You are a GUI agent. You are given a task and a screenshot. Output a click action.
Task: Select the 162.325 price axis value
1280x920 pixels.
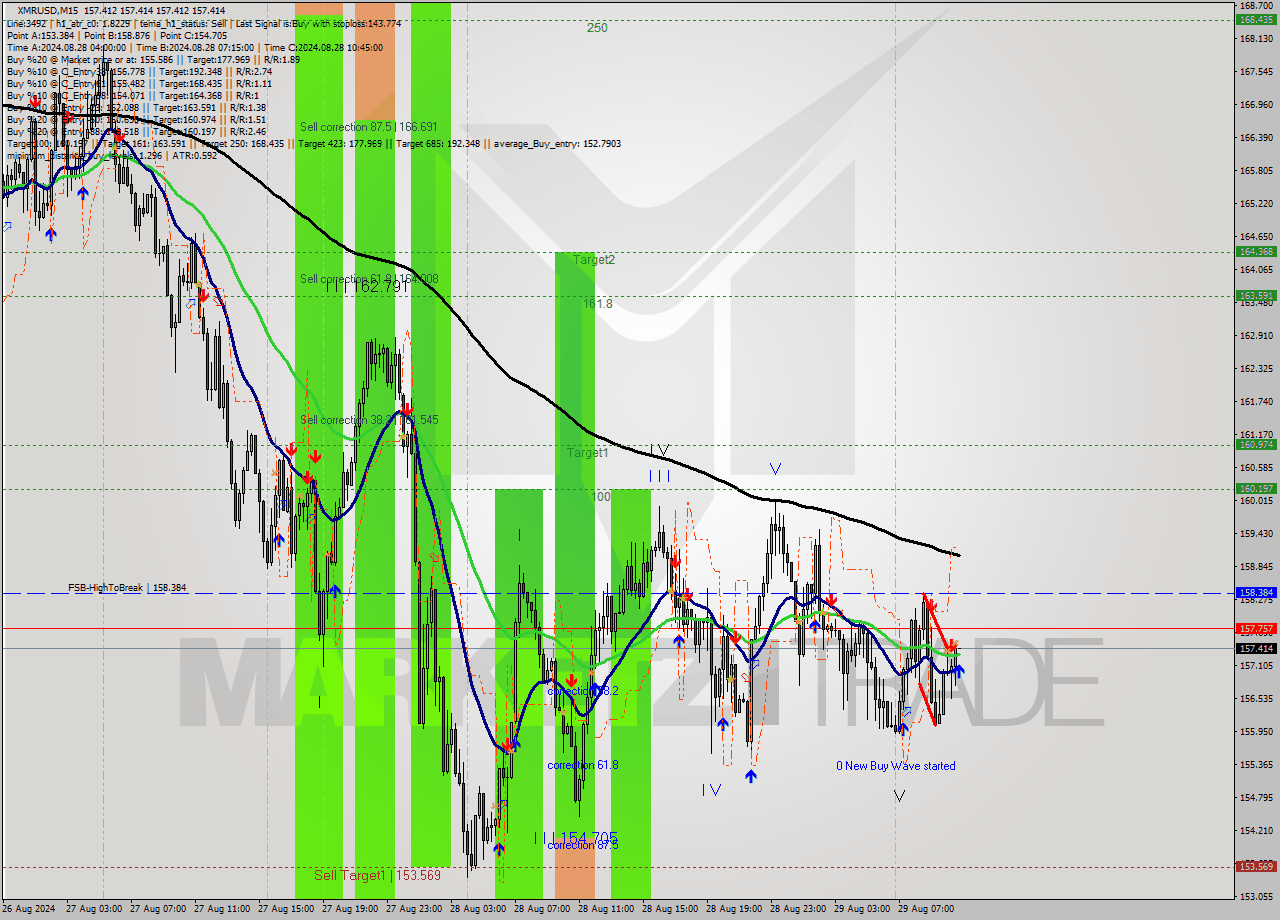[1256, 368]
